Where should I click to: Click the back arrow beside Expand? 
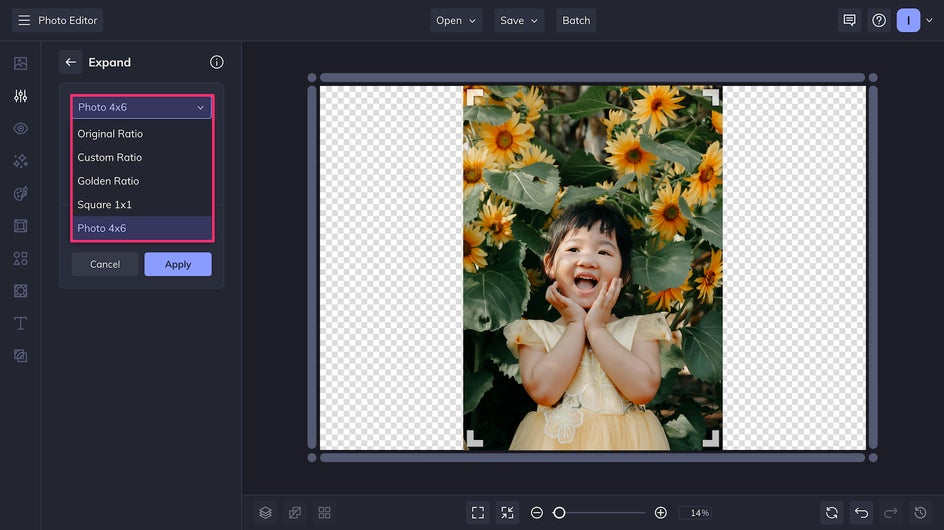click(70, 62)
